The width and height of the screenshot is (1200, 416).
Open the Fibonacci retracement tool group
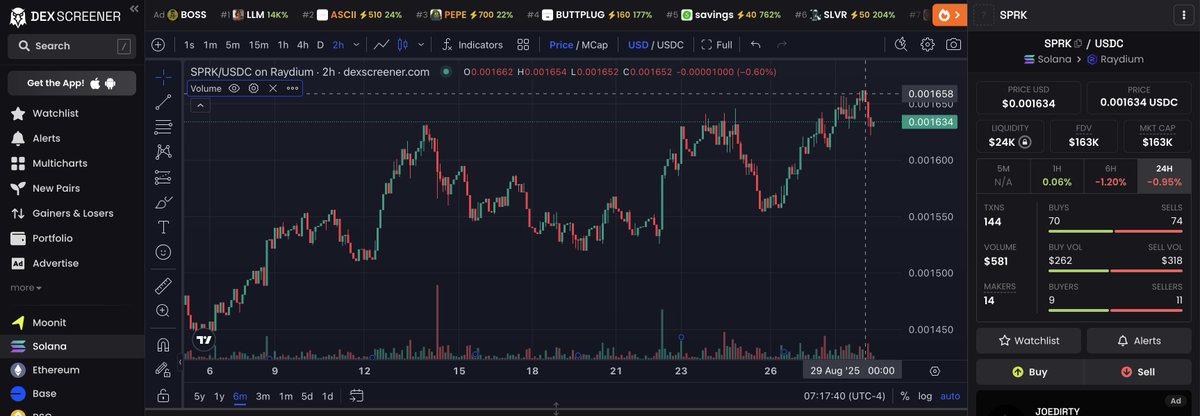pyautogui.click(x=163, y=127)
